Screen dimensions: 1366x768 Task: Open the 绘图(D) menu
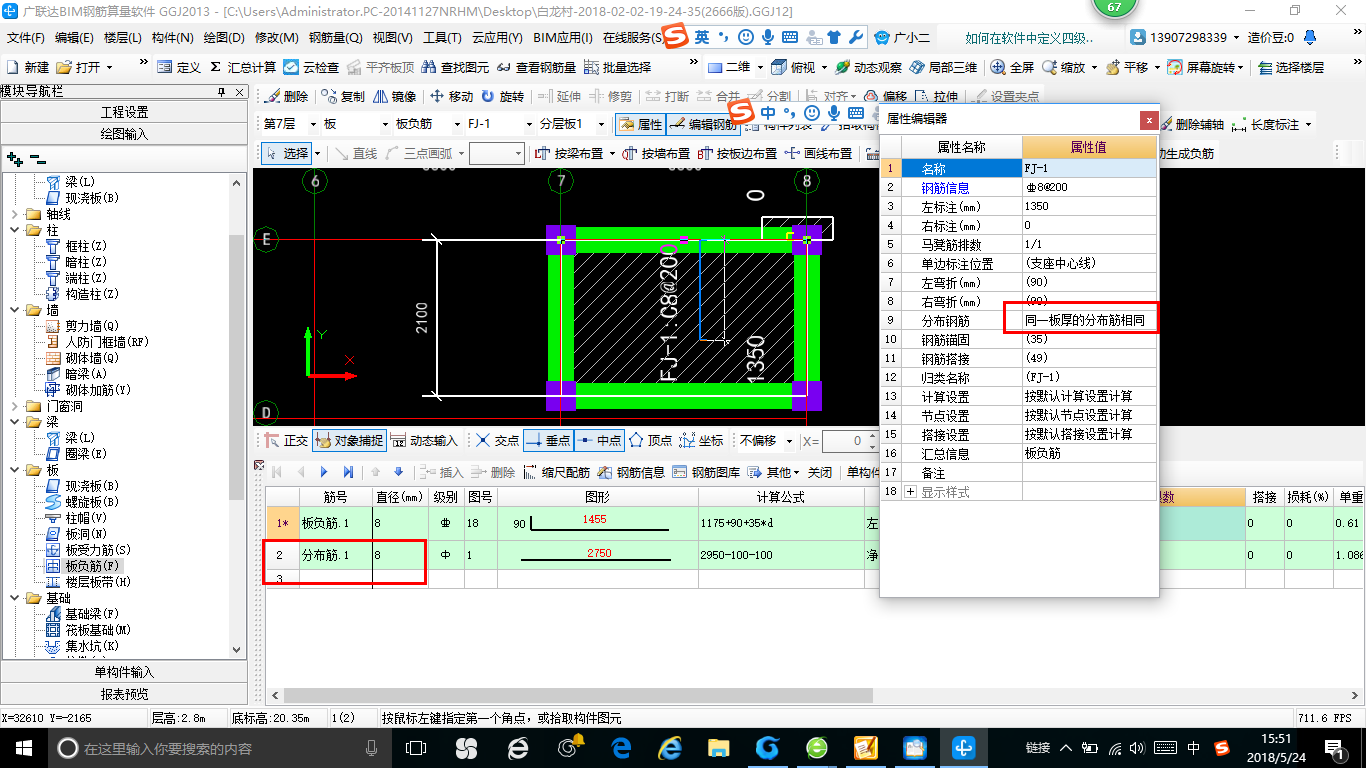coord(223,38)
